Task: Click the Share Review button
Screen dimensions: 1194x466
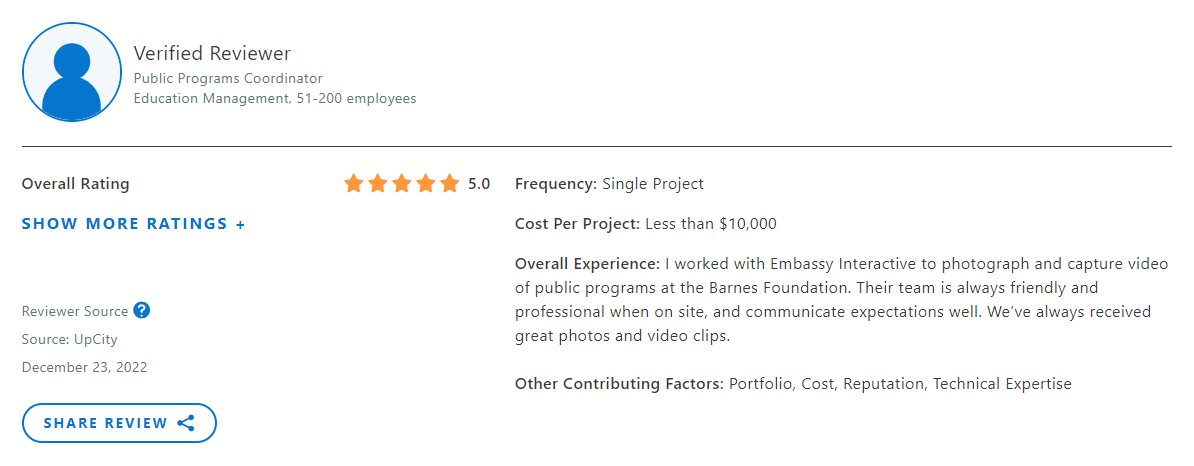Action: [x=120, y=423]
